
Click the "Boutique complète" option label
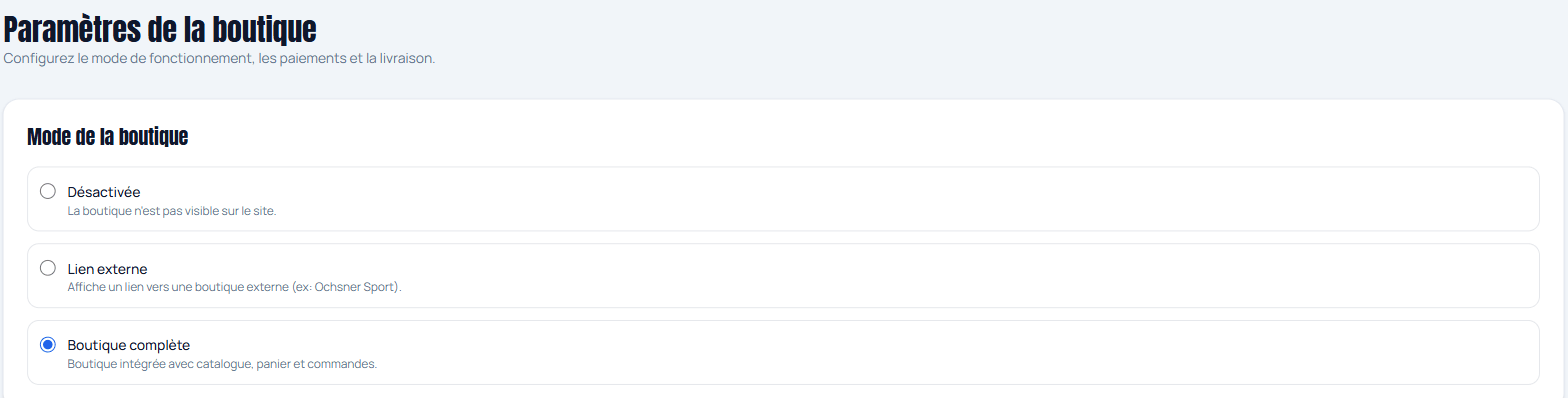pyautogui.click(x=128, y=346)
